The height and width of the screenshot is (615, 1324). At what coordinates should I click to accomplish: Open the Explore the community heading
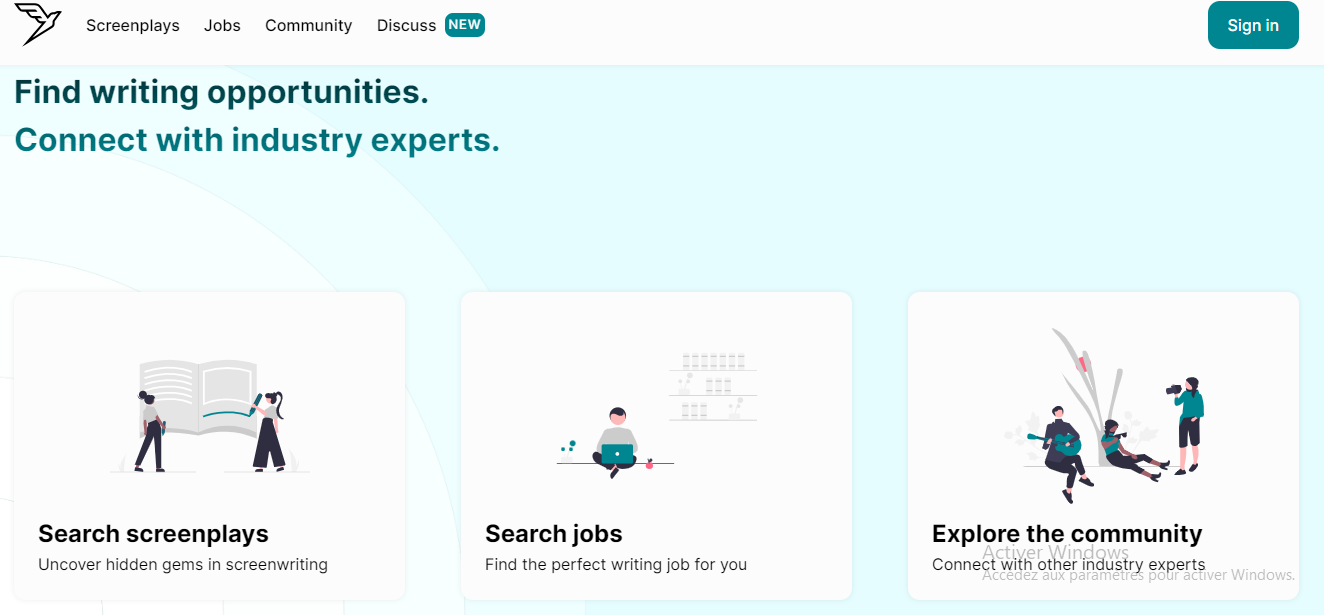pos(1067,534)
